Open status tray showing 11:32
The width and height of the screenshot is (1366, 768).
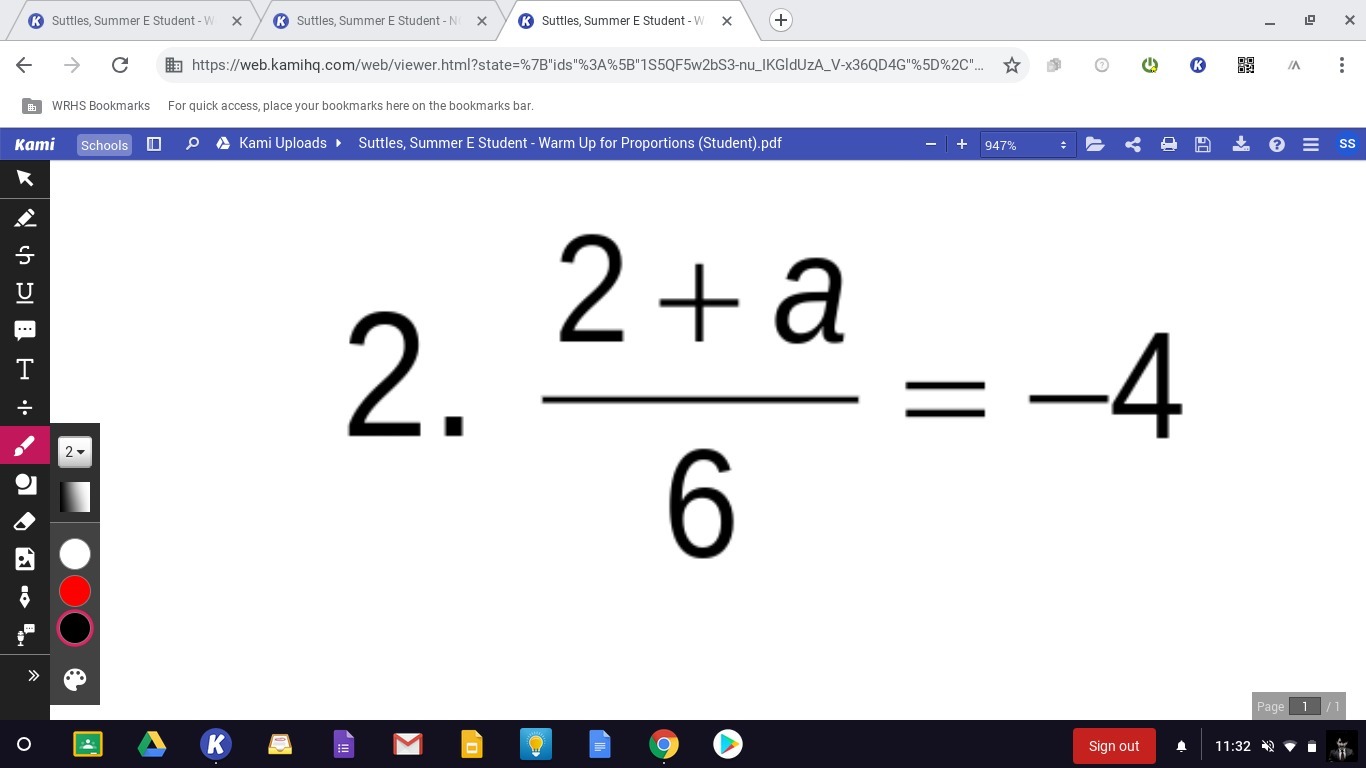point(1266,746)
